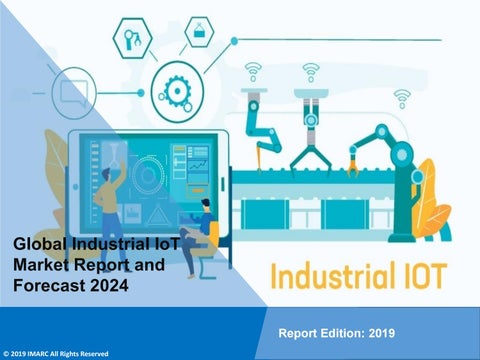Click the Report Edition: 2019 label
Image resolution: width=480 pixels, height=360 pixels.
[x=337, y=333]
